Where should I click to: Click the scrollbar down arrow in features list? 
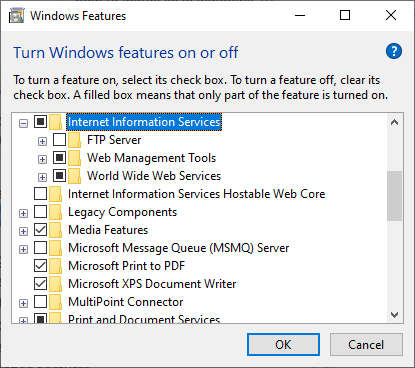[x=395, y=315]
